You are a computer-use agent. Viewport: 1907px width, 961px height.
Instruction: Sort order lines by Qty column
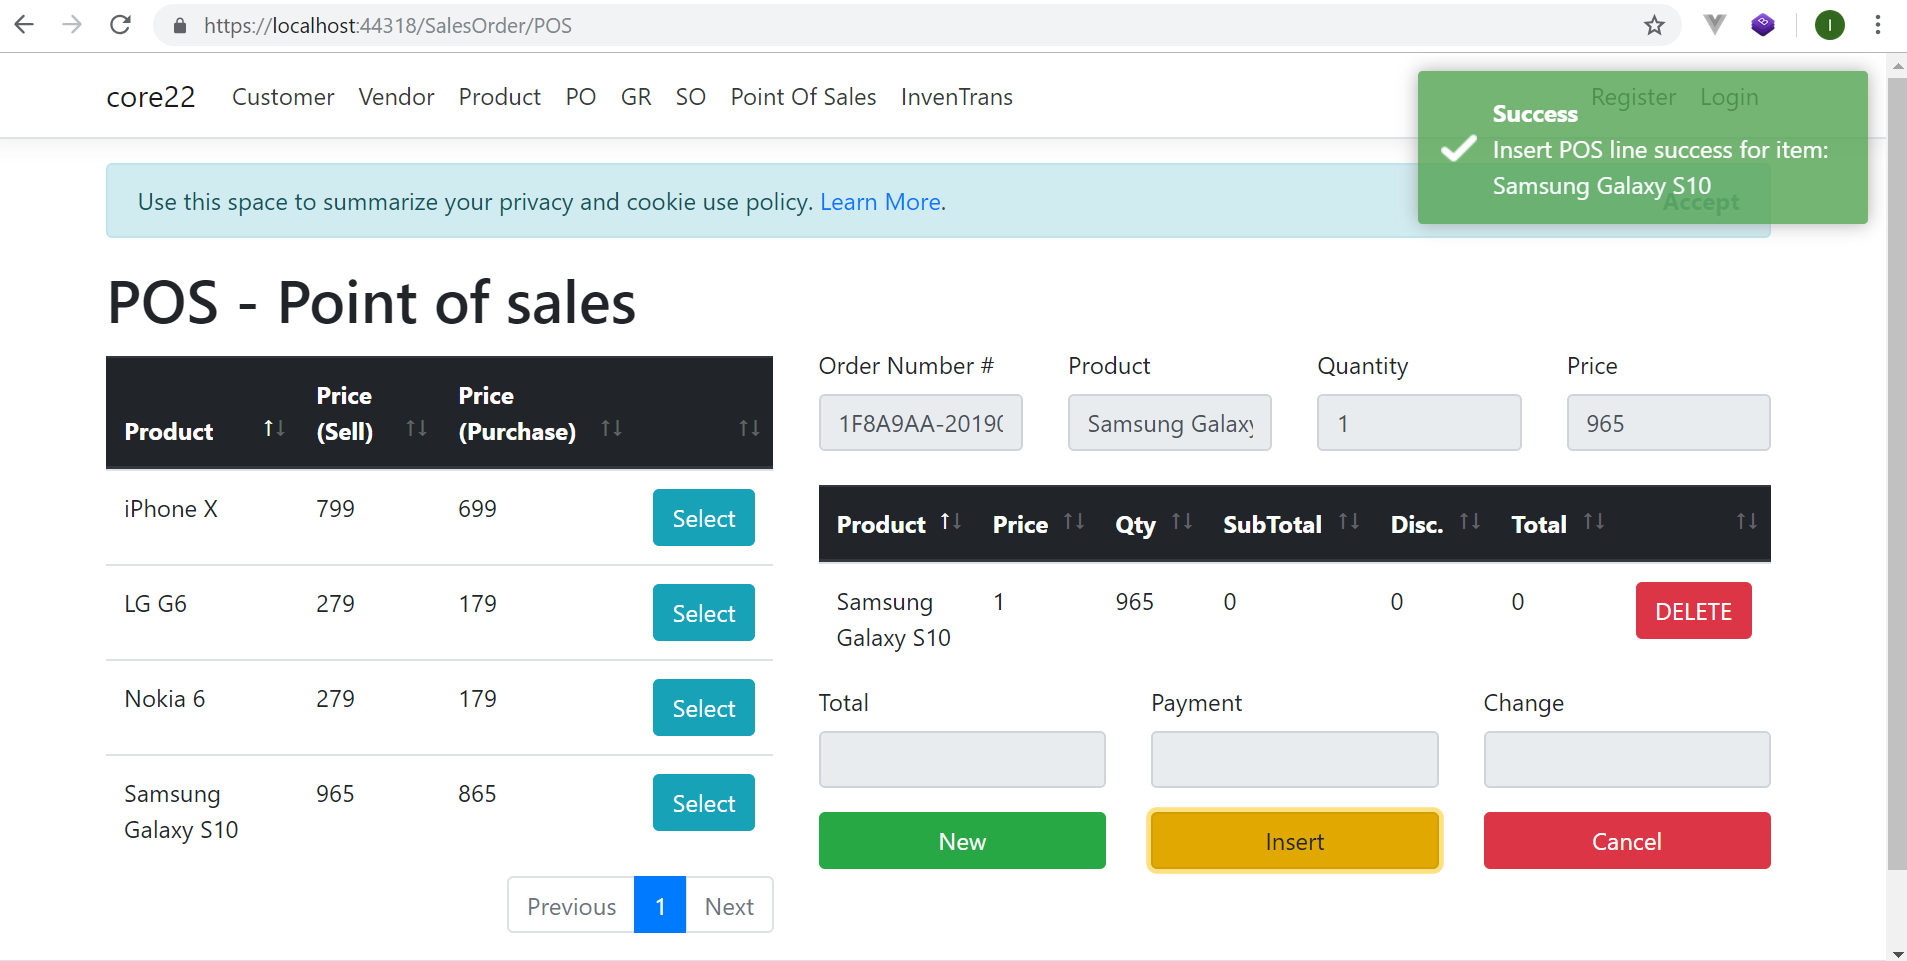tap(1152, 524)
